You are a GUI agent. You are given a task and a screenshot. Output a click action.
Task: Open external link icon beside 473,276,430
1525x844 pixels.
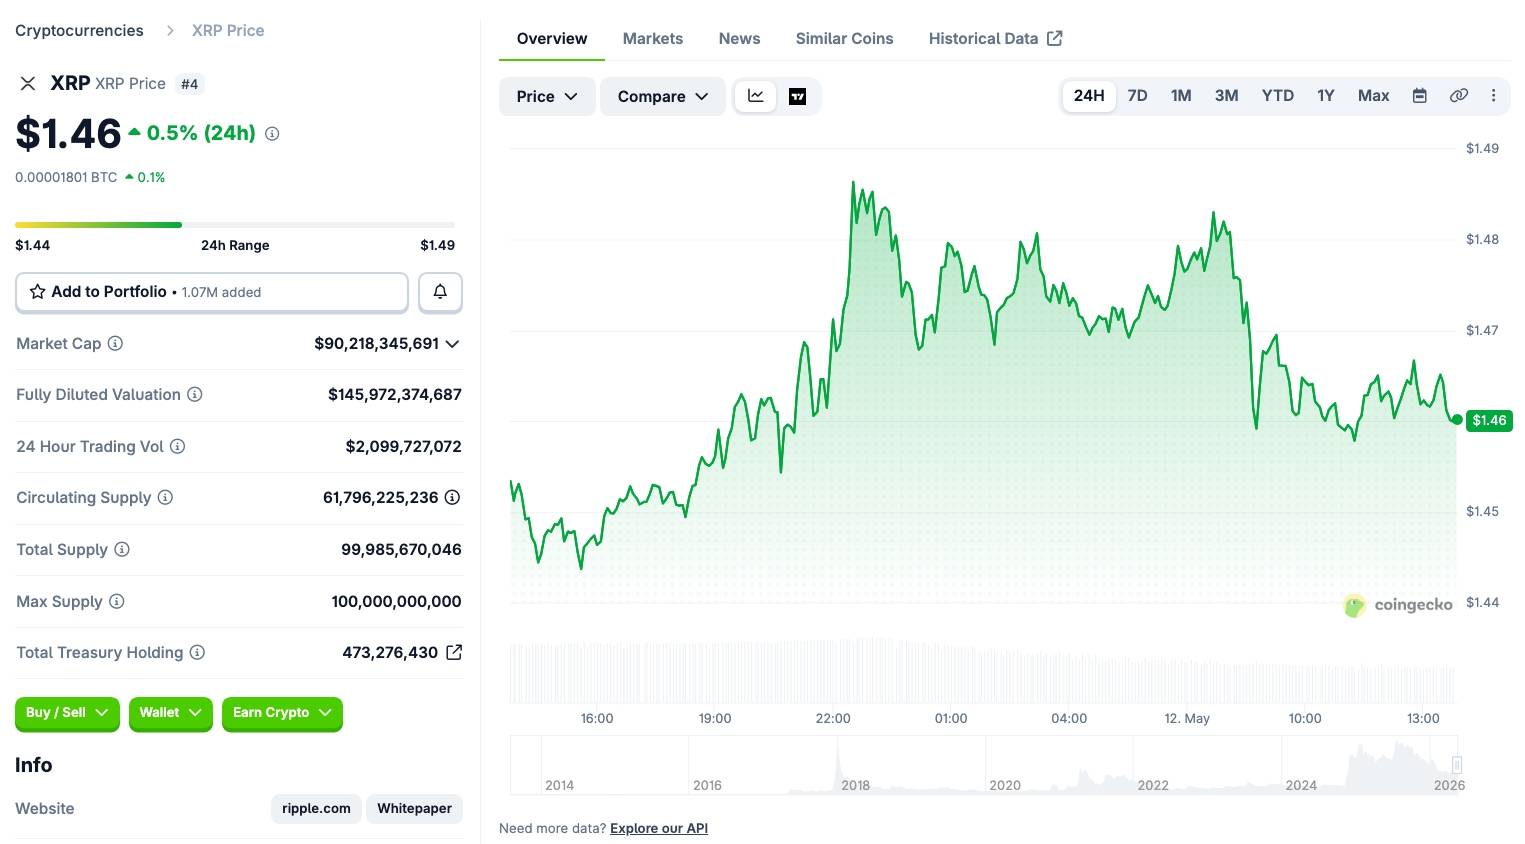coord(454,652)
